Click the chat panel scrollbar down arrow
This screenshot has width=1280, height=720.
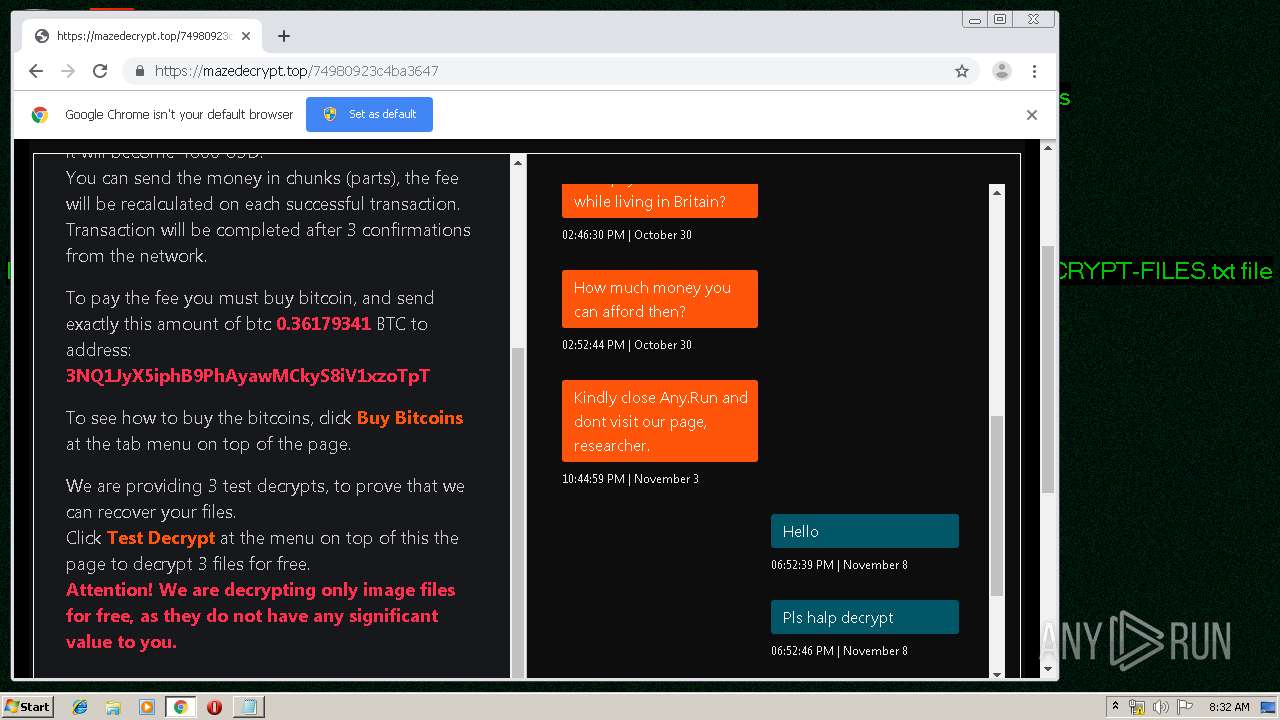point(997,673)
